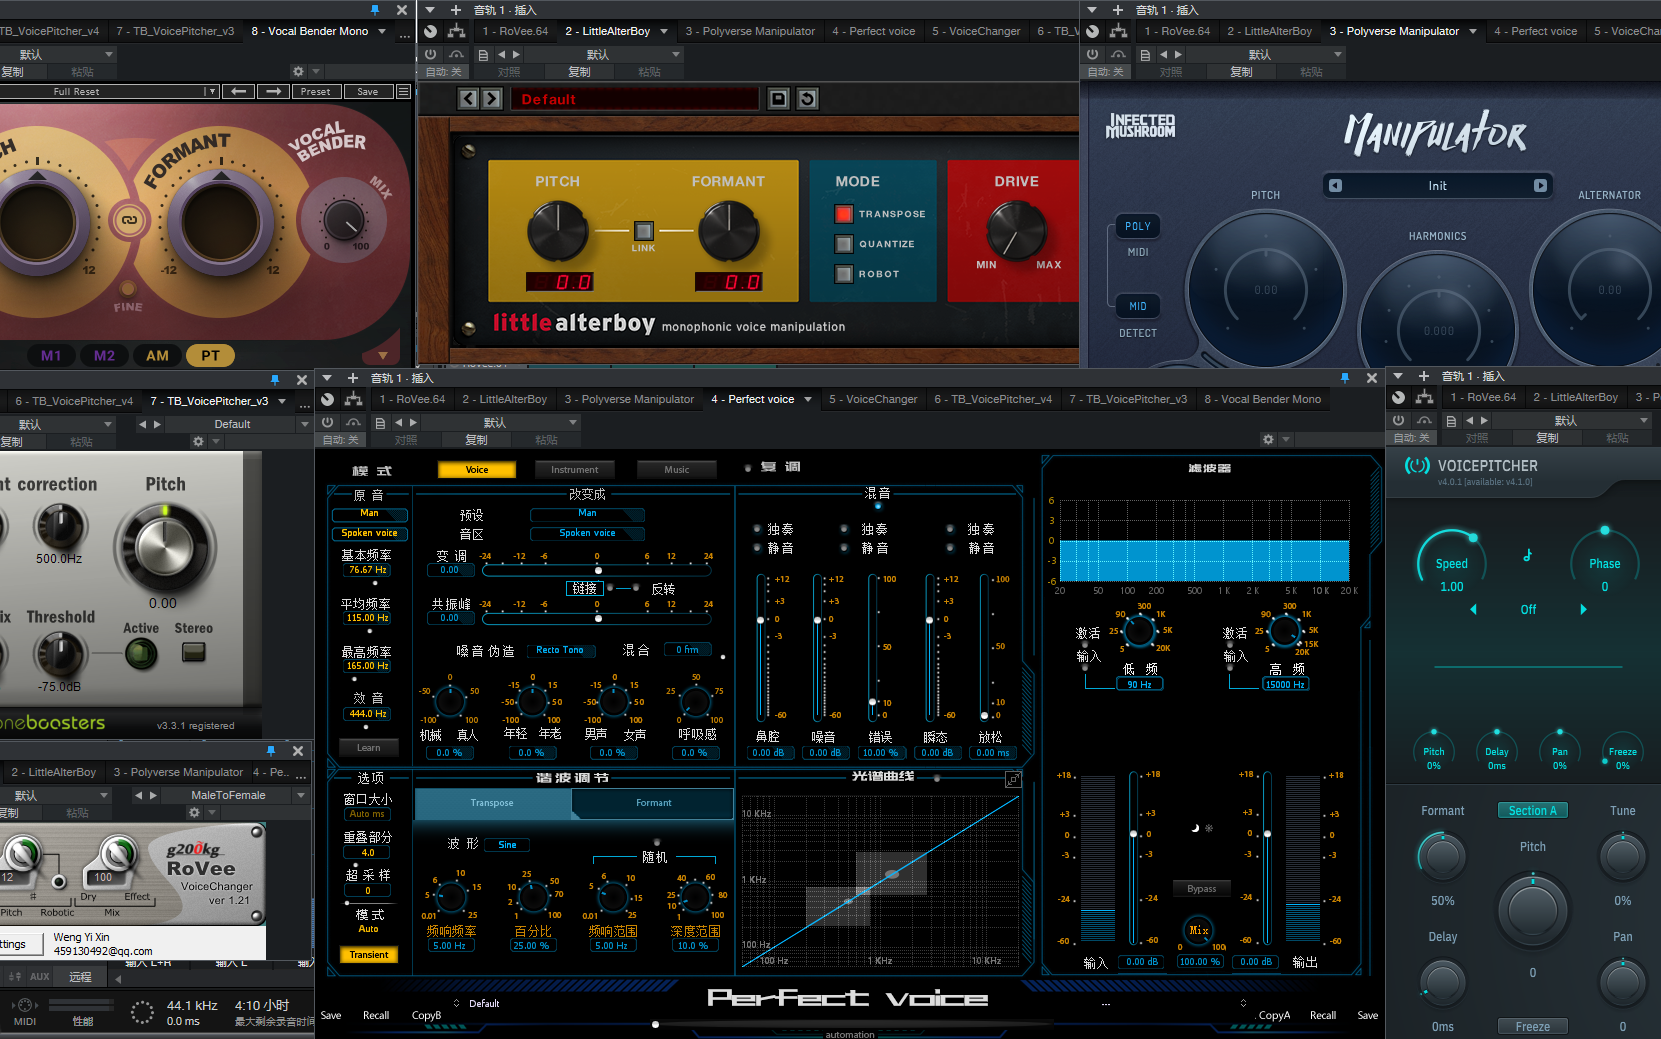The width and height of the screenshot is (1661, 1039).
Task: Click Learn button in Perfect voice
Action: coord(368,747)
